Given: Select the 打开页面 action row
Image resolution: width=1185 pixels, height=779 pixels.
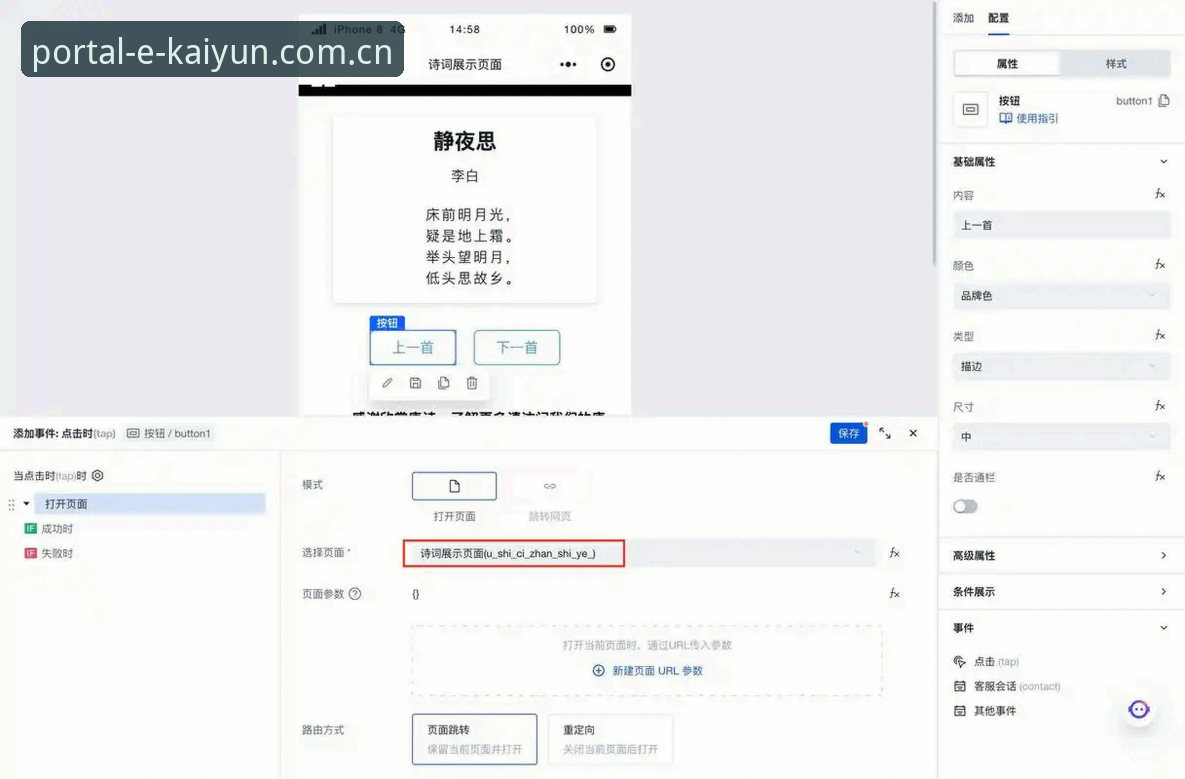Looking at the screenshot, I should pos(150,504).
